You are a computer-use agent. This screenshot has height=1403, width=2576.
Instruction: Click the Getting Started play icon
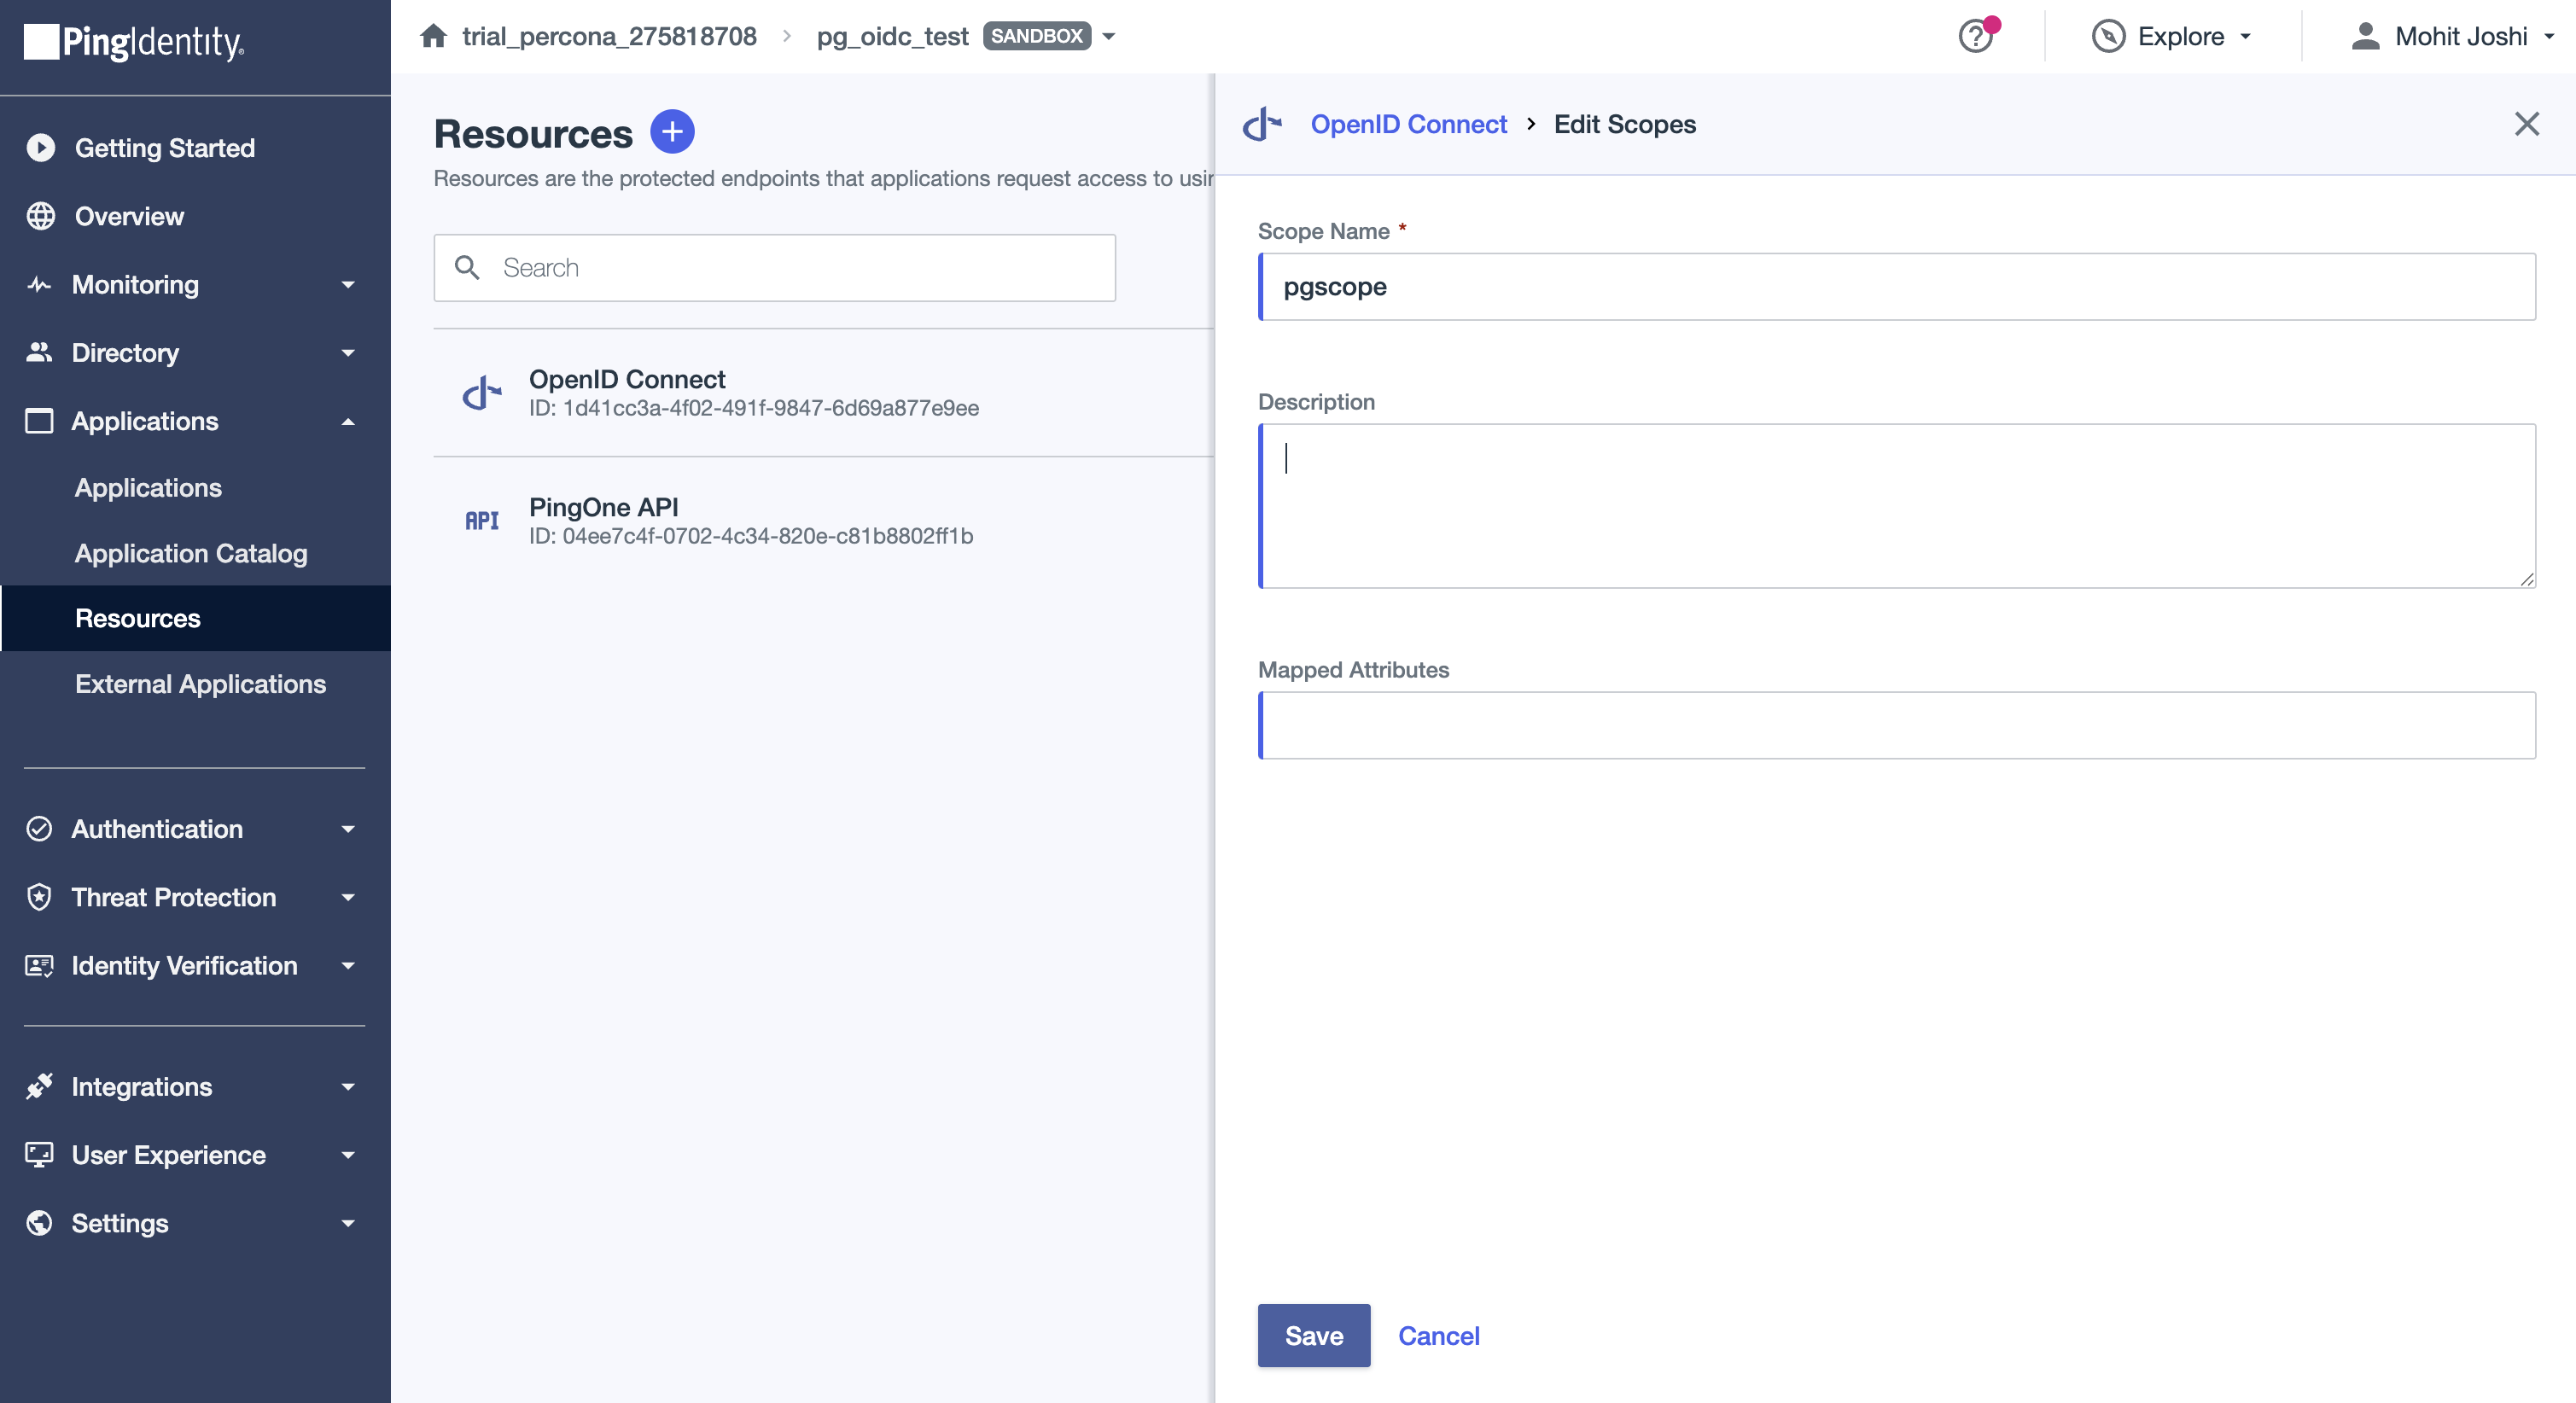tap(41, 148)
